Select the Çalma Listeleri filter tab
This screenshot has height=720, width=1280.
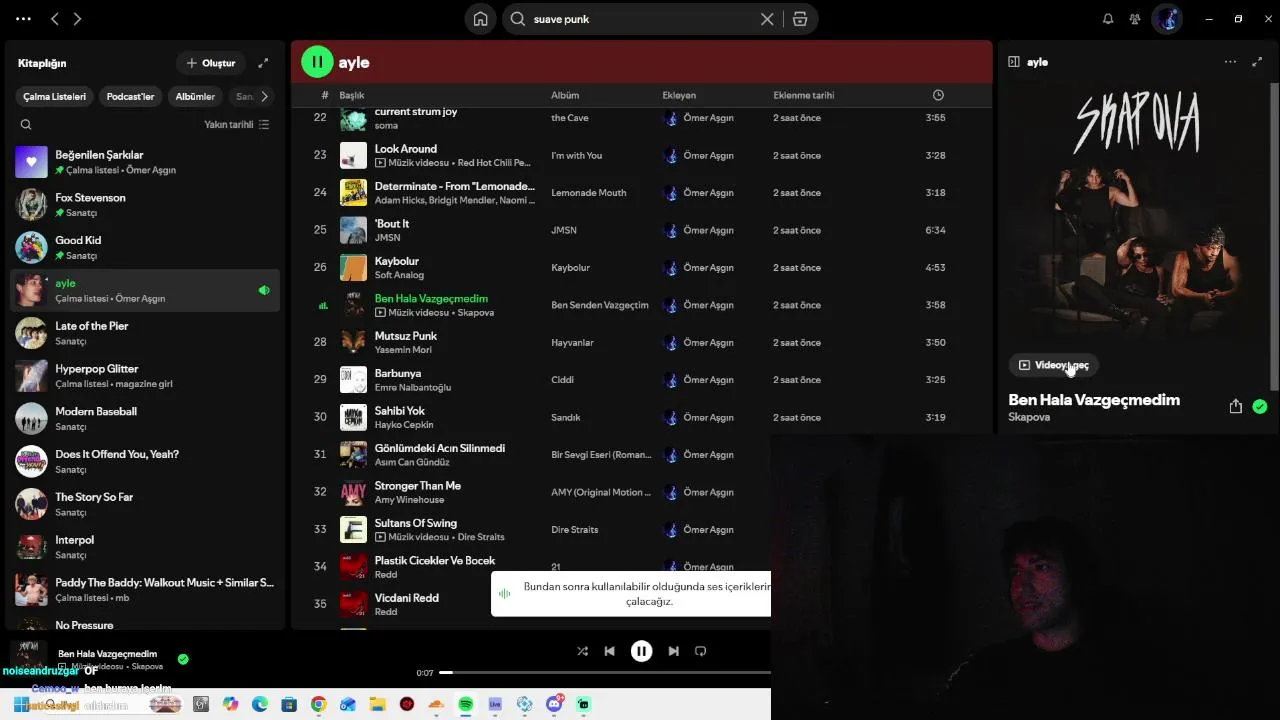tap(55, 97)
